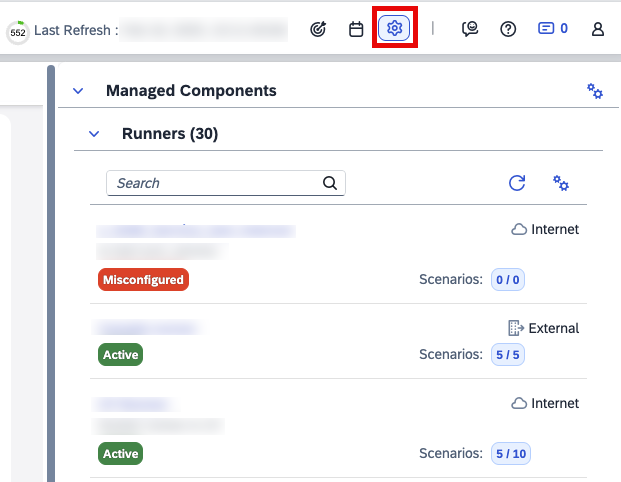
Task: Open the Scenarios 0 / 0 badge
Action: 508,280
